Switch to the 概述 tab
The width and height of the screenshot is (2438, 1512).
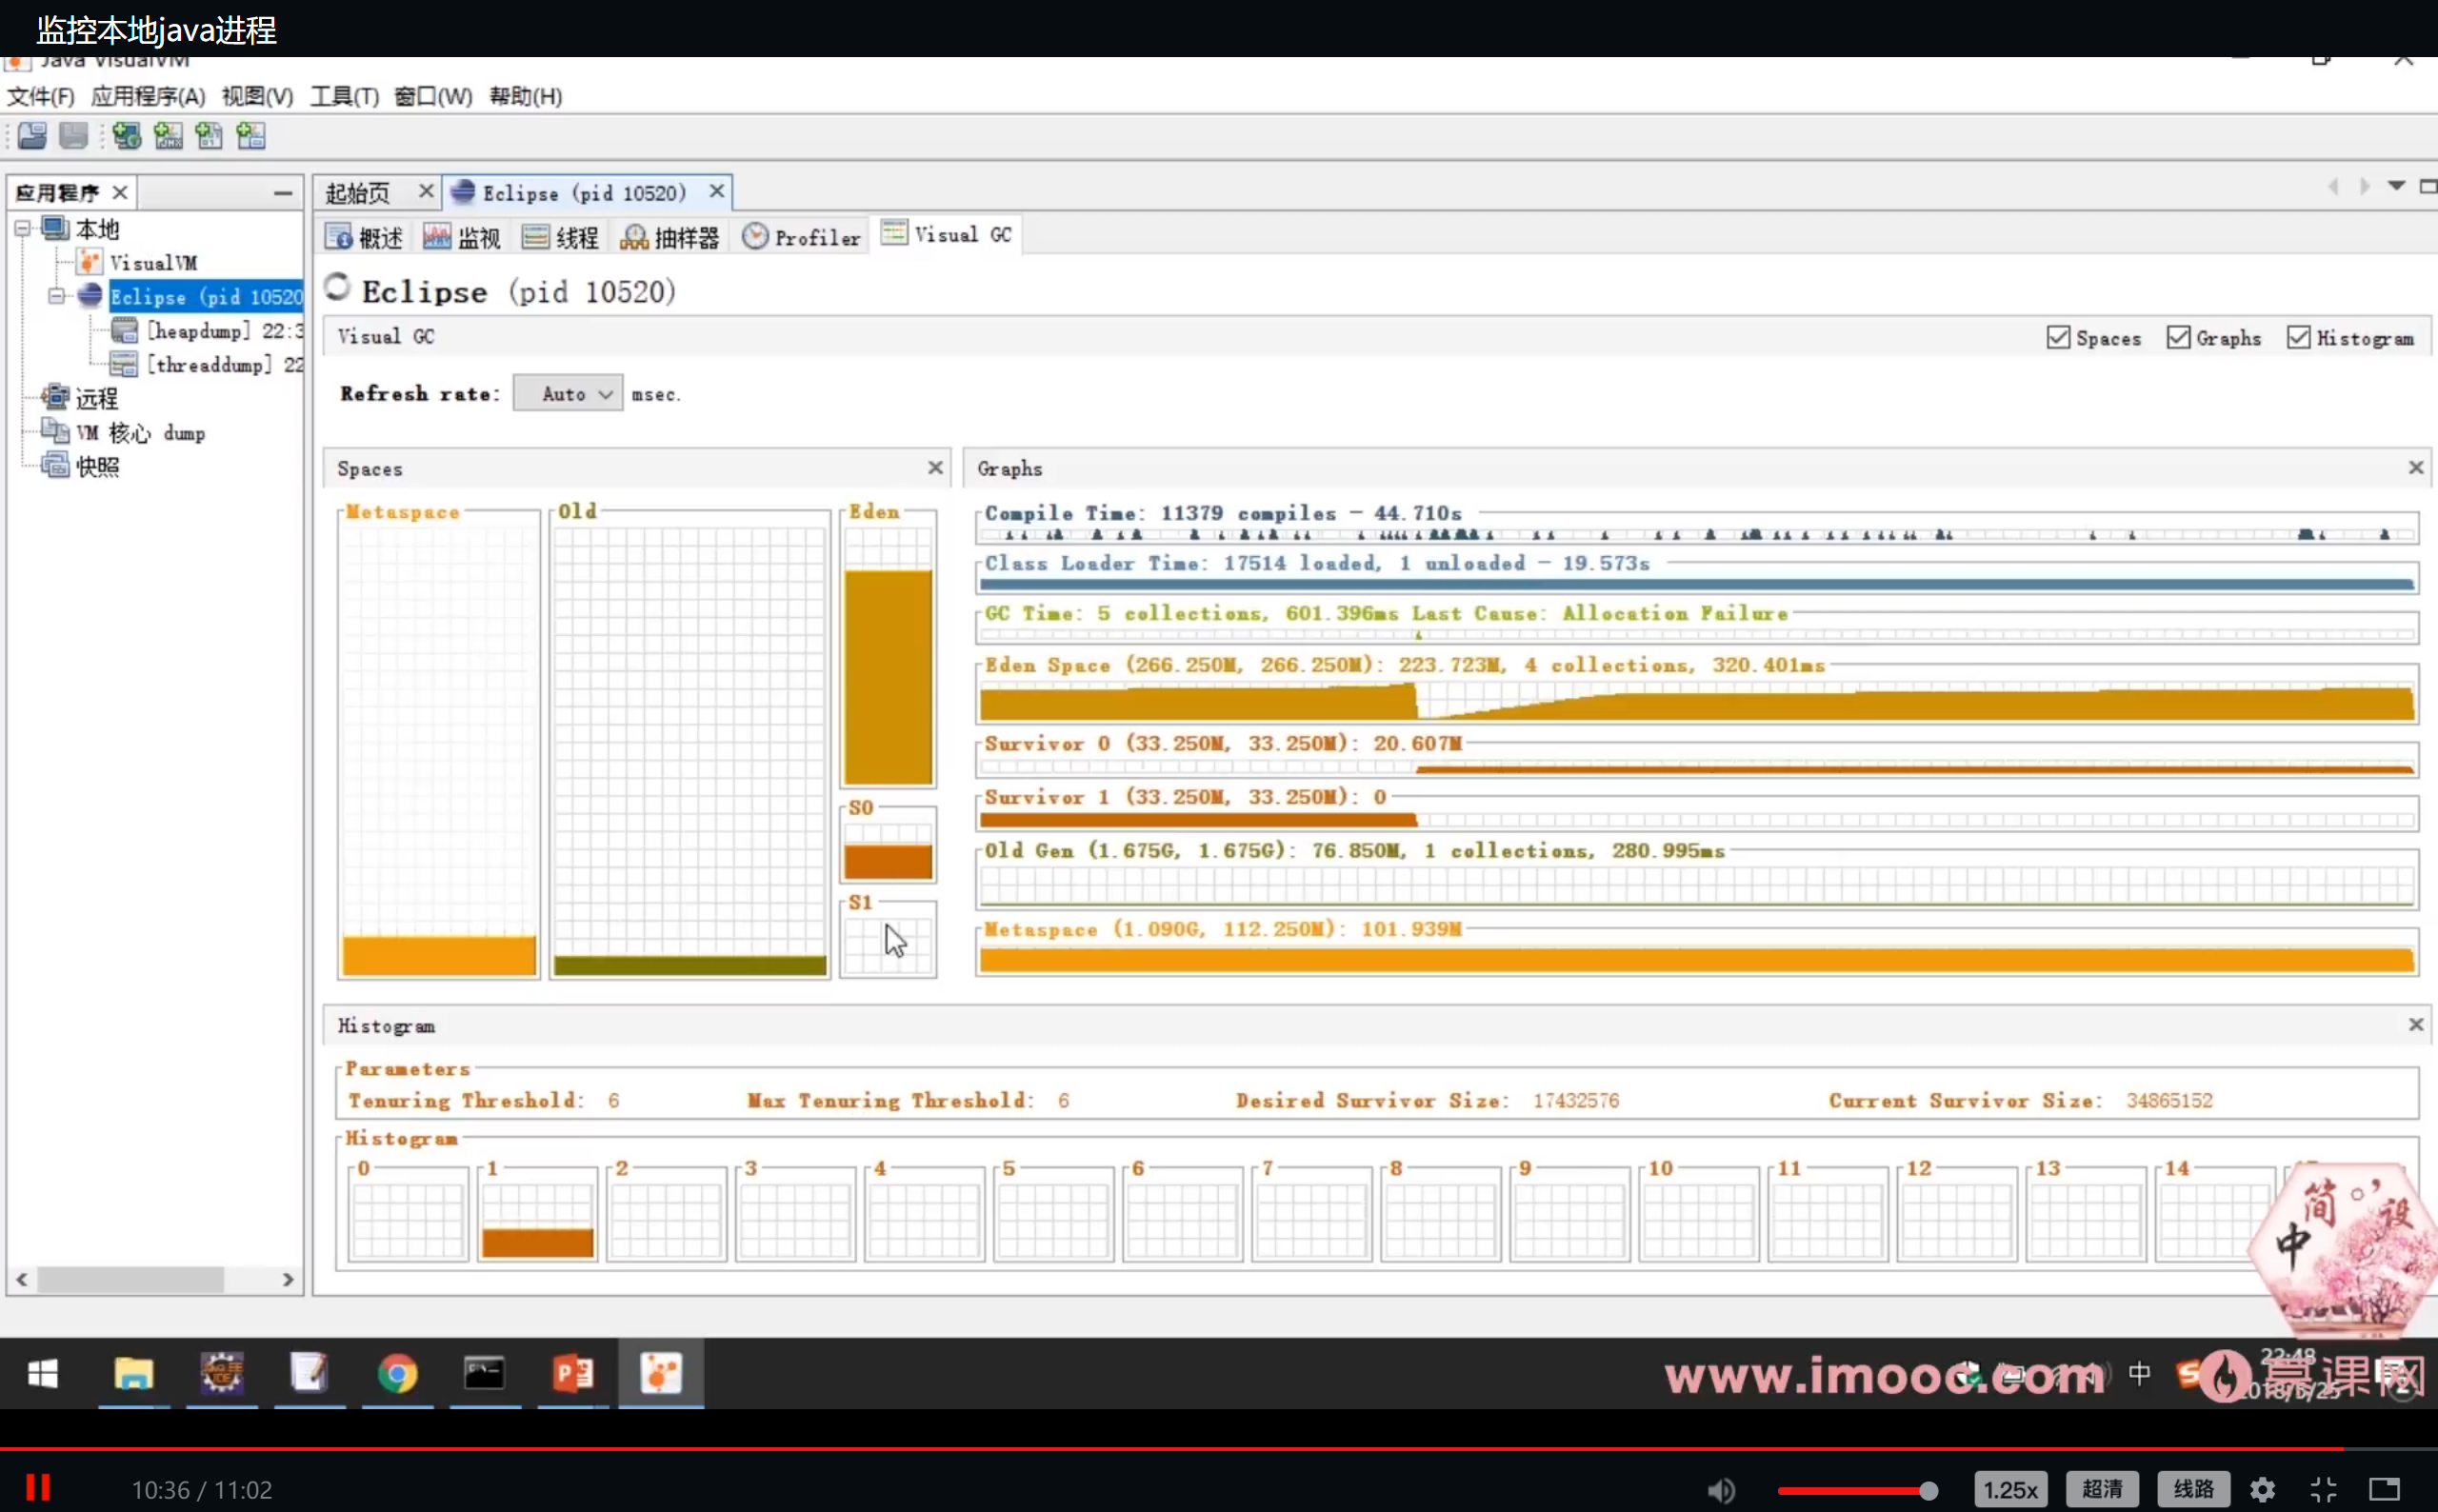pos(365,237)
